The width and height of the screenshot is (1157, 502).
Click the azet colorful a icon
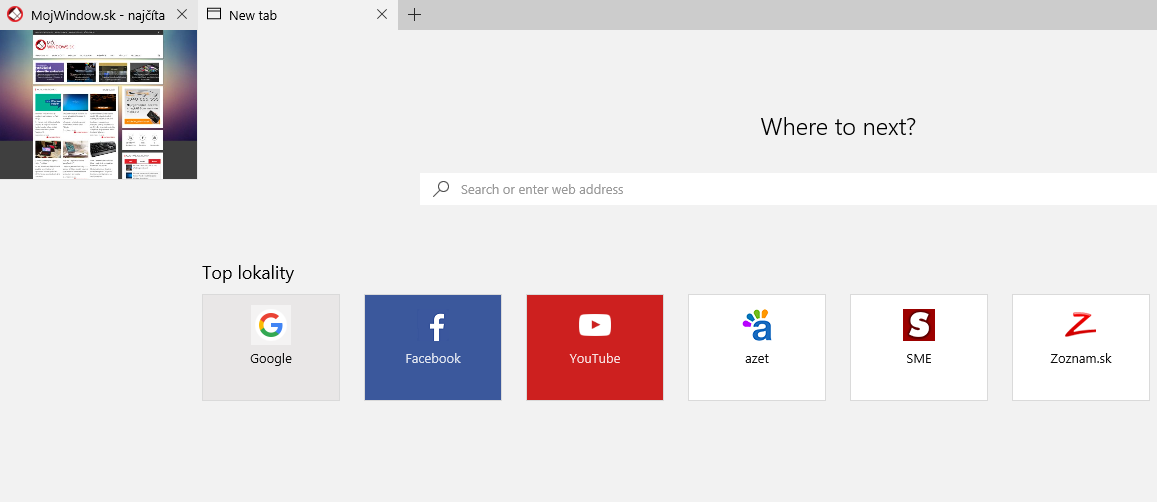[x=756, y=325]
